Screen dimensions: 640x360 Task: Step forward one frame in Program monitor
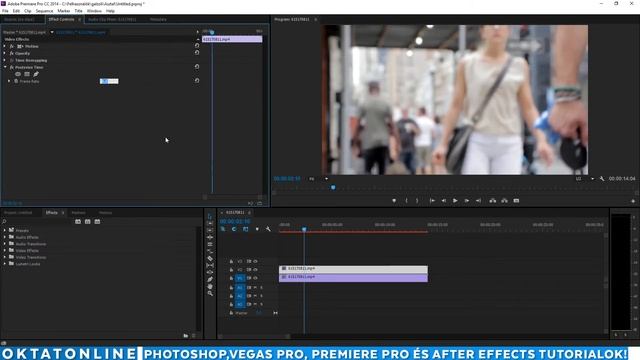click(467, 201)
